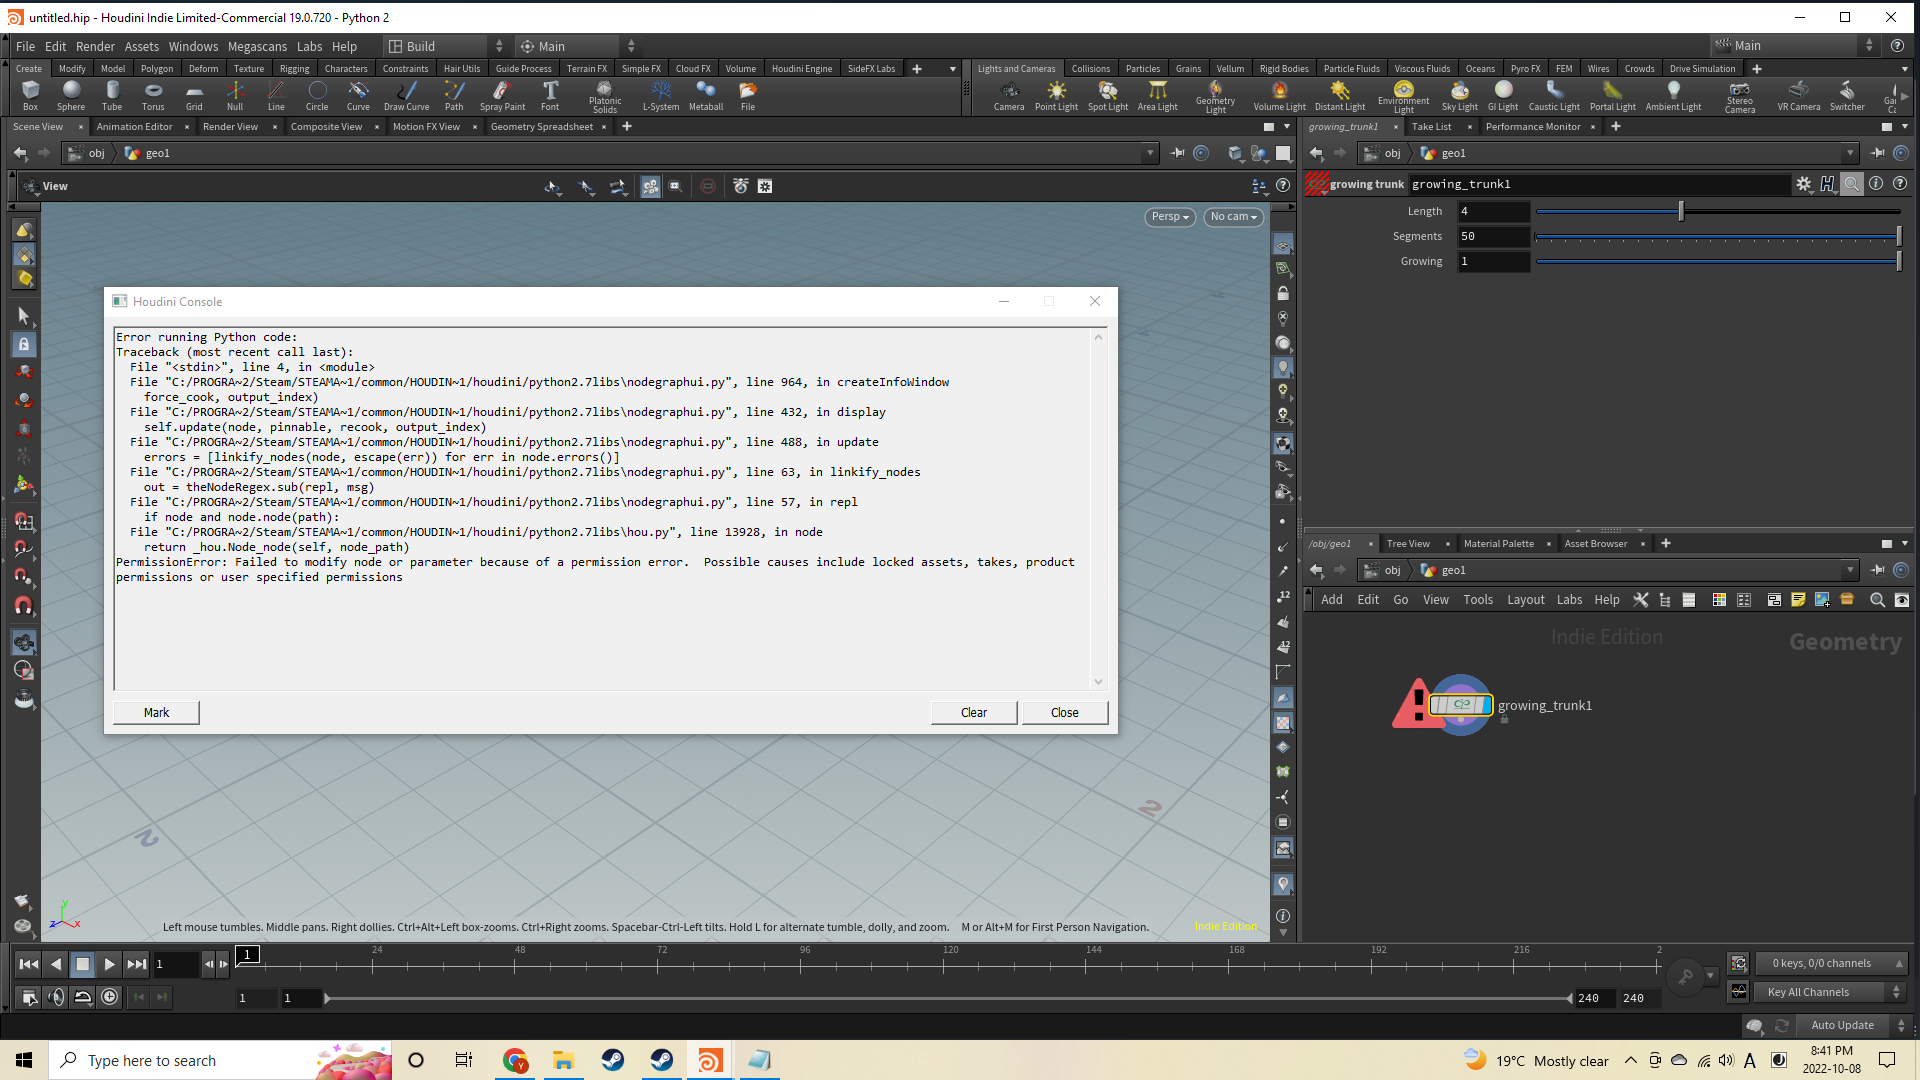Open the File menu
1920x1080 pixels.
click(x=25, y=46)
